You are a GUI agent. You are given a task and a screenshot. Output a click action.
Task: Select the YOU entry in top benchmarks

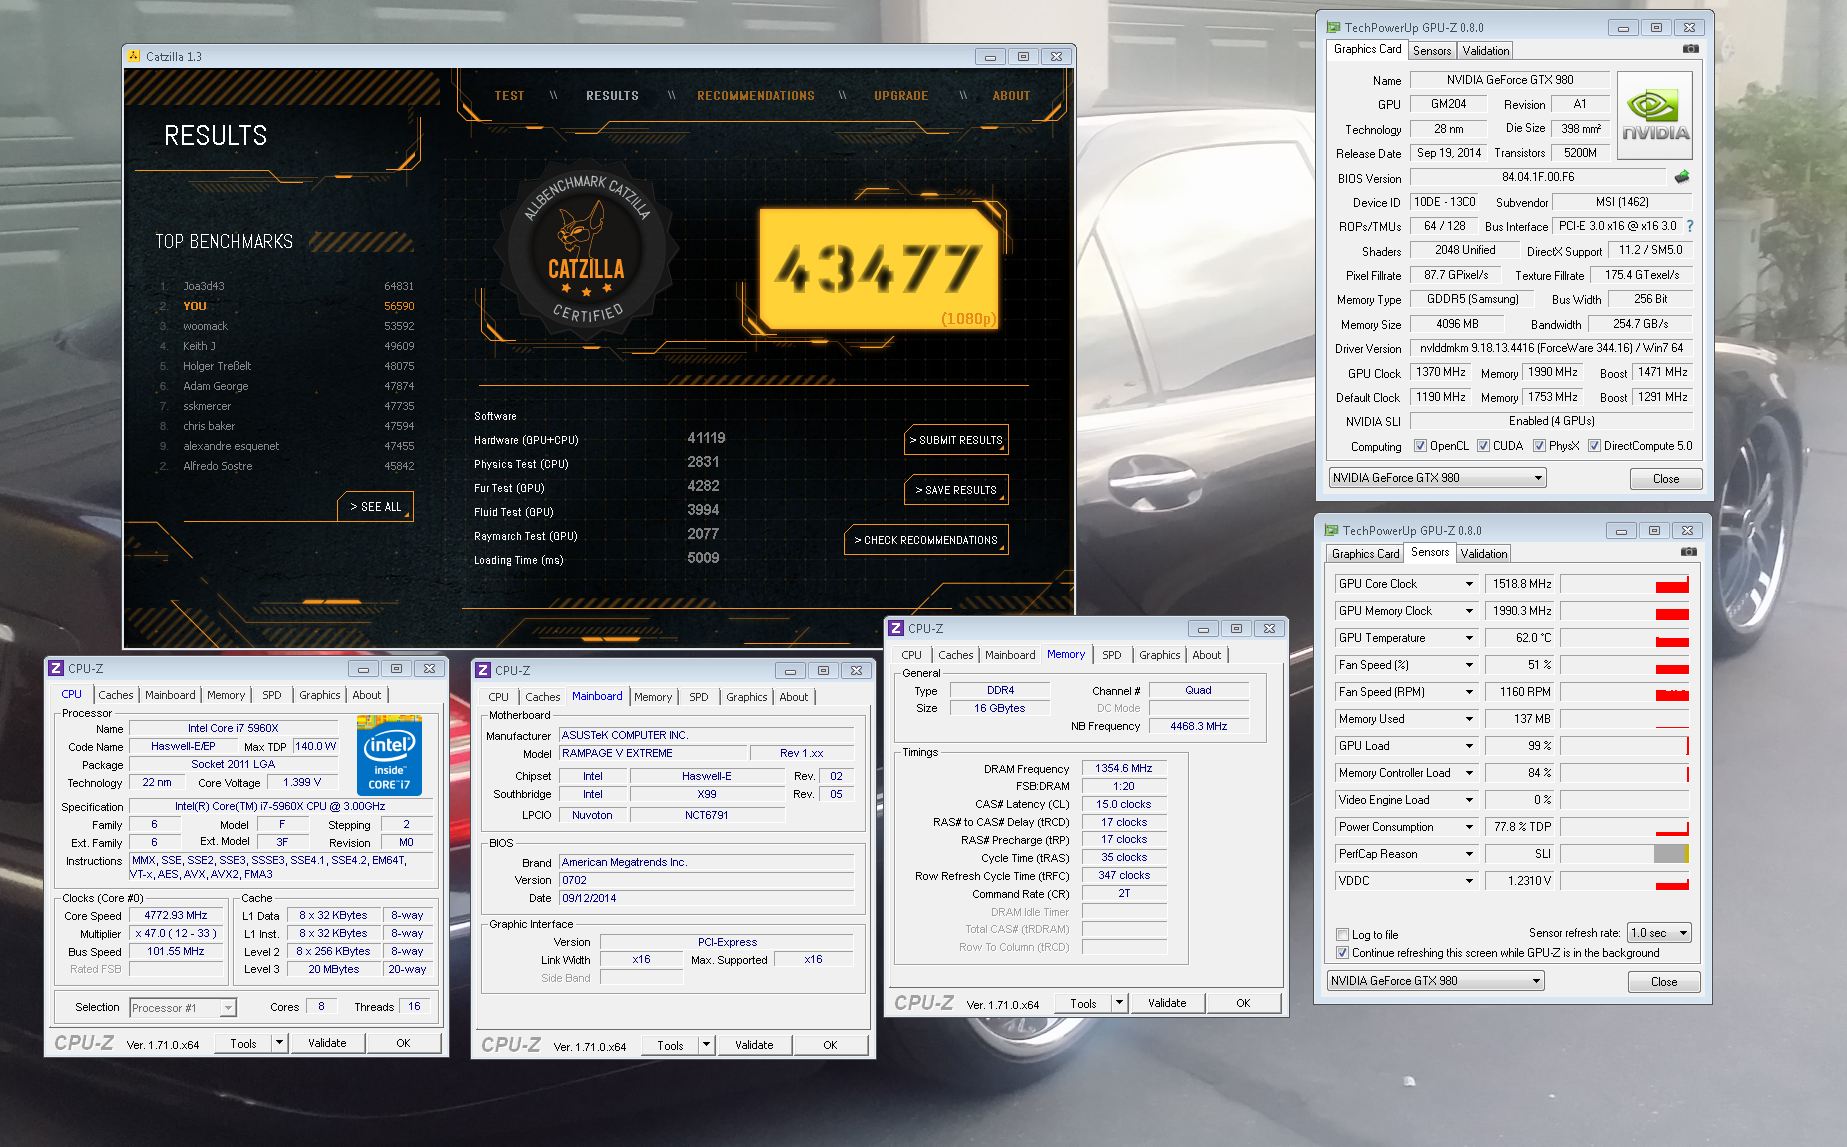pyautogui.click(x=287, y=306)
